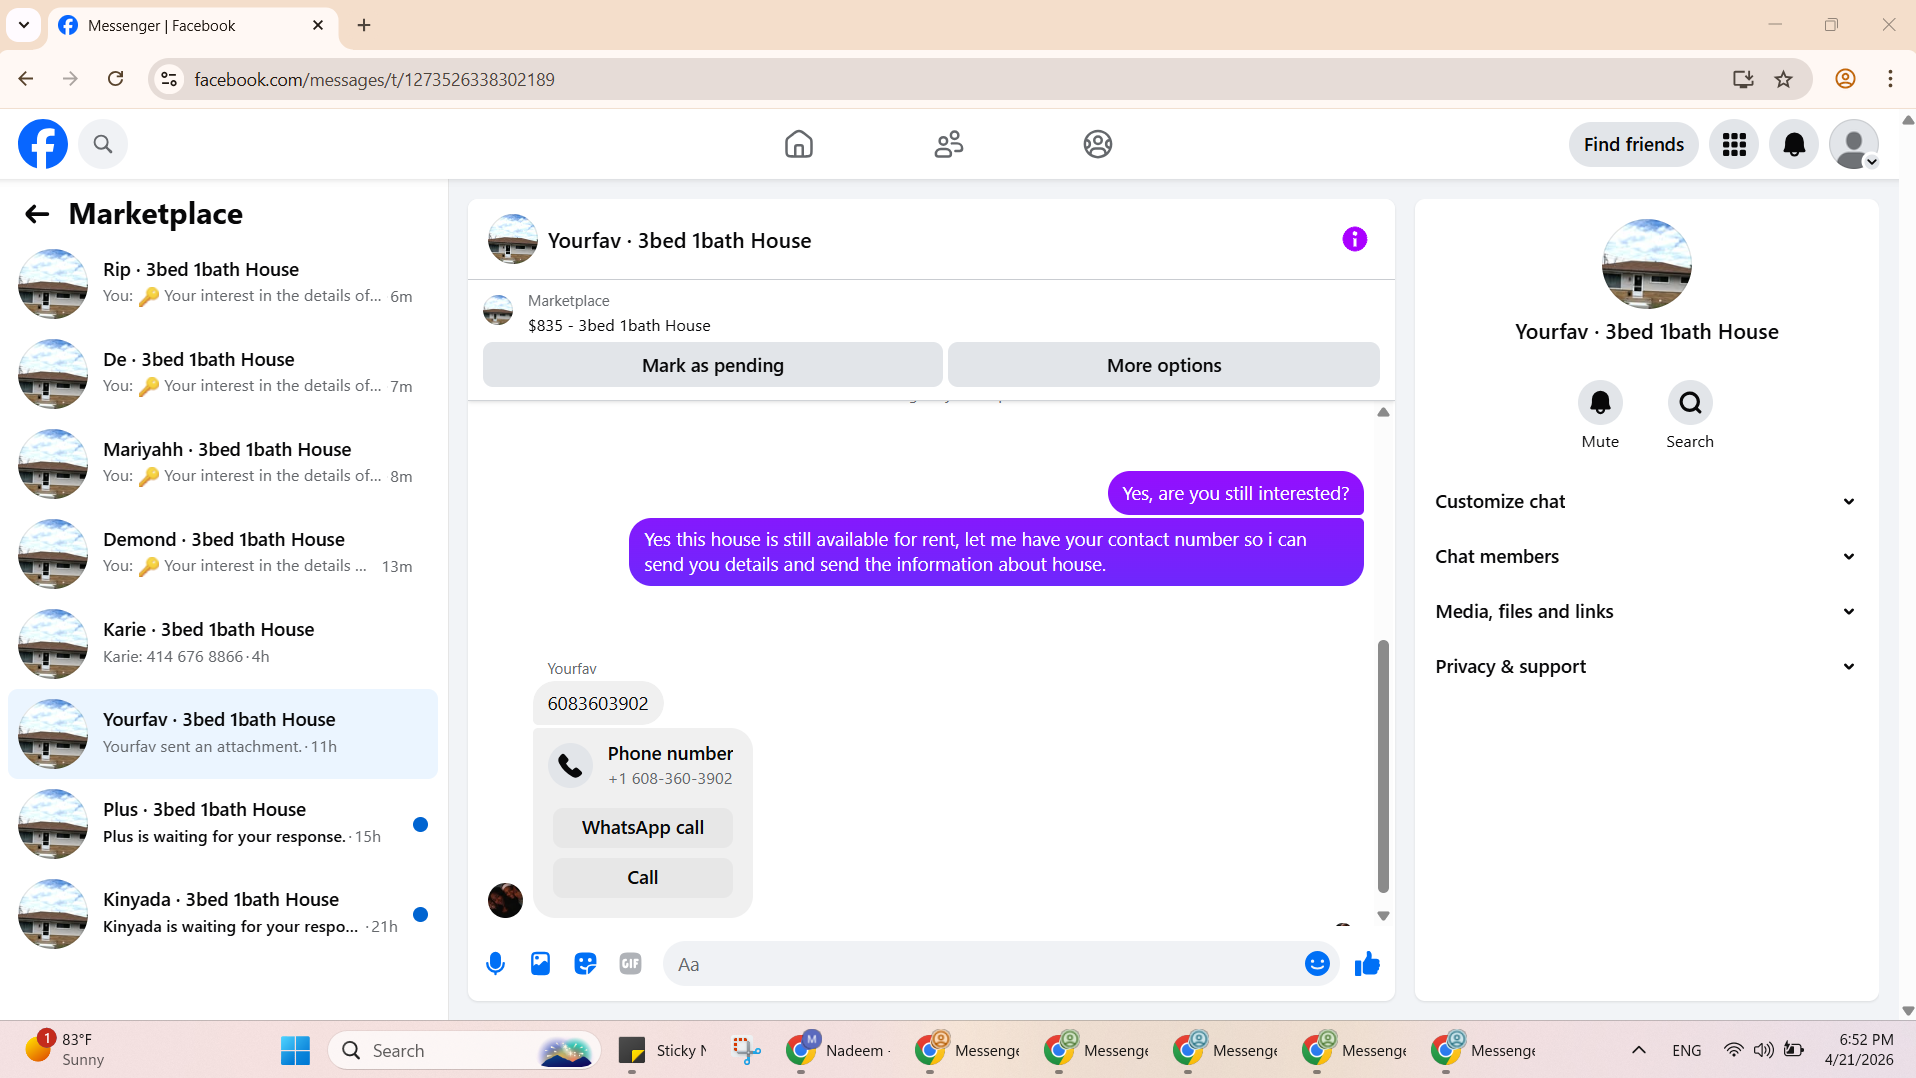Image resolution: width=1916 pixels, height=1078 pixels.
Task: Open the Rip 3bed 1bath House chat
Action: (223, 284)
